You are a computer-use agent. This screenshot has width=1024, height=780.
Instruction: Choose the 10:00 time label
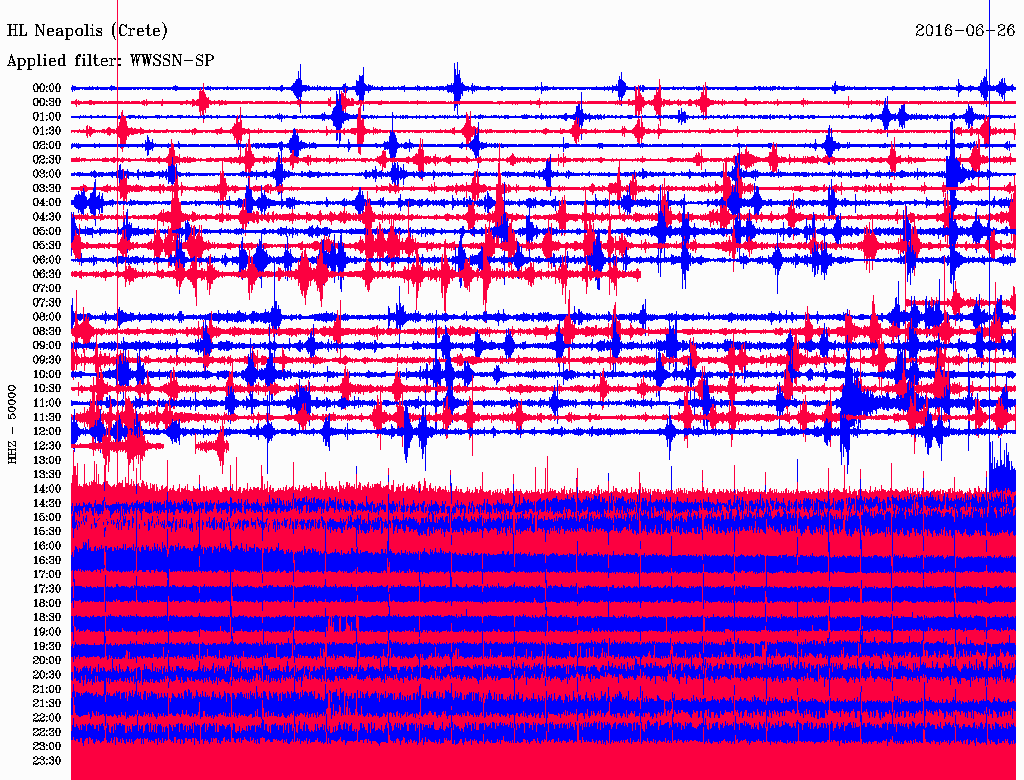click(47, 374)
